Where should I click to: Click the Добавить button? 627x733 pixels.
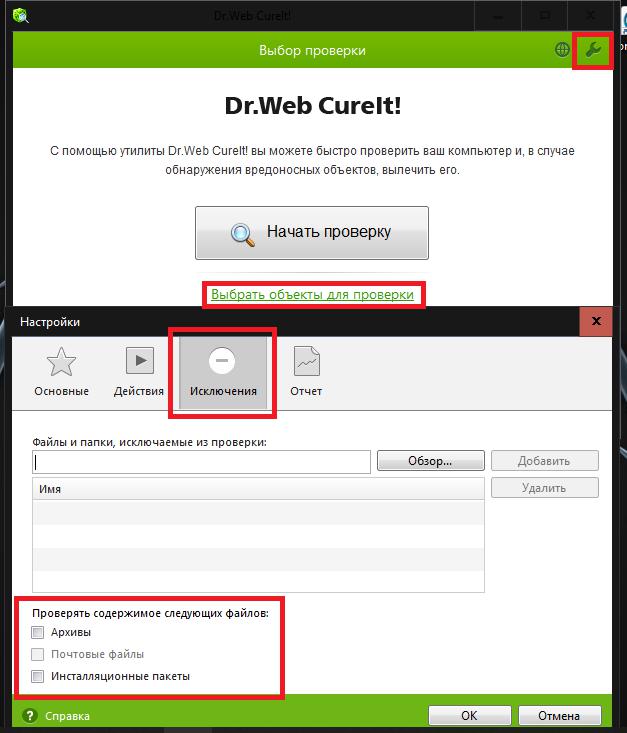pyautogui.click(x=545, y=461)
